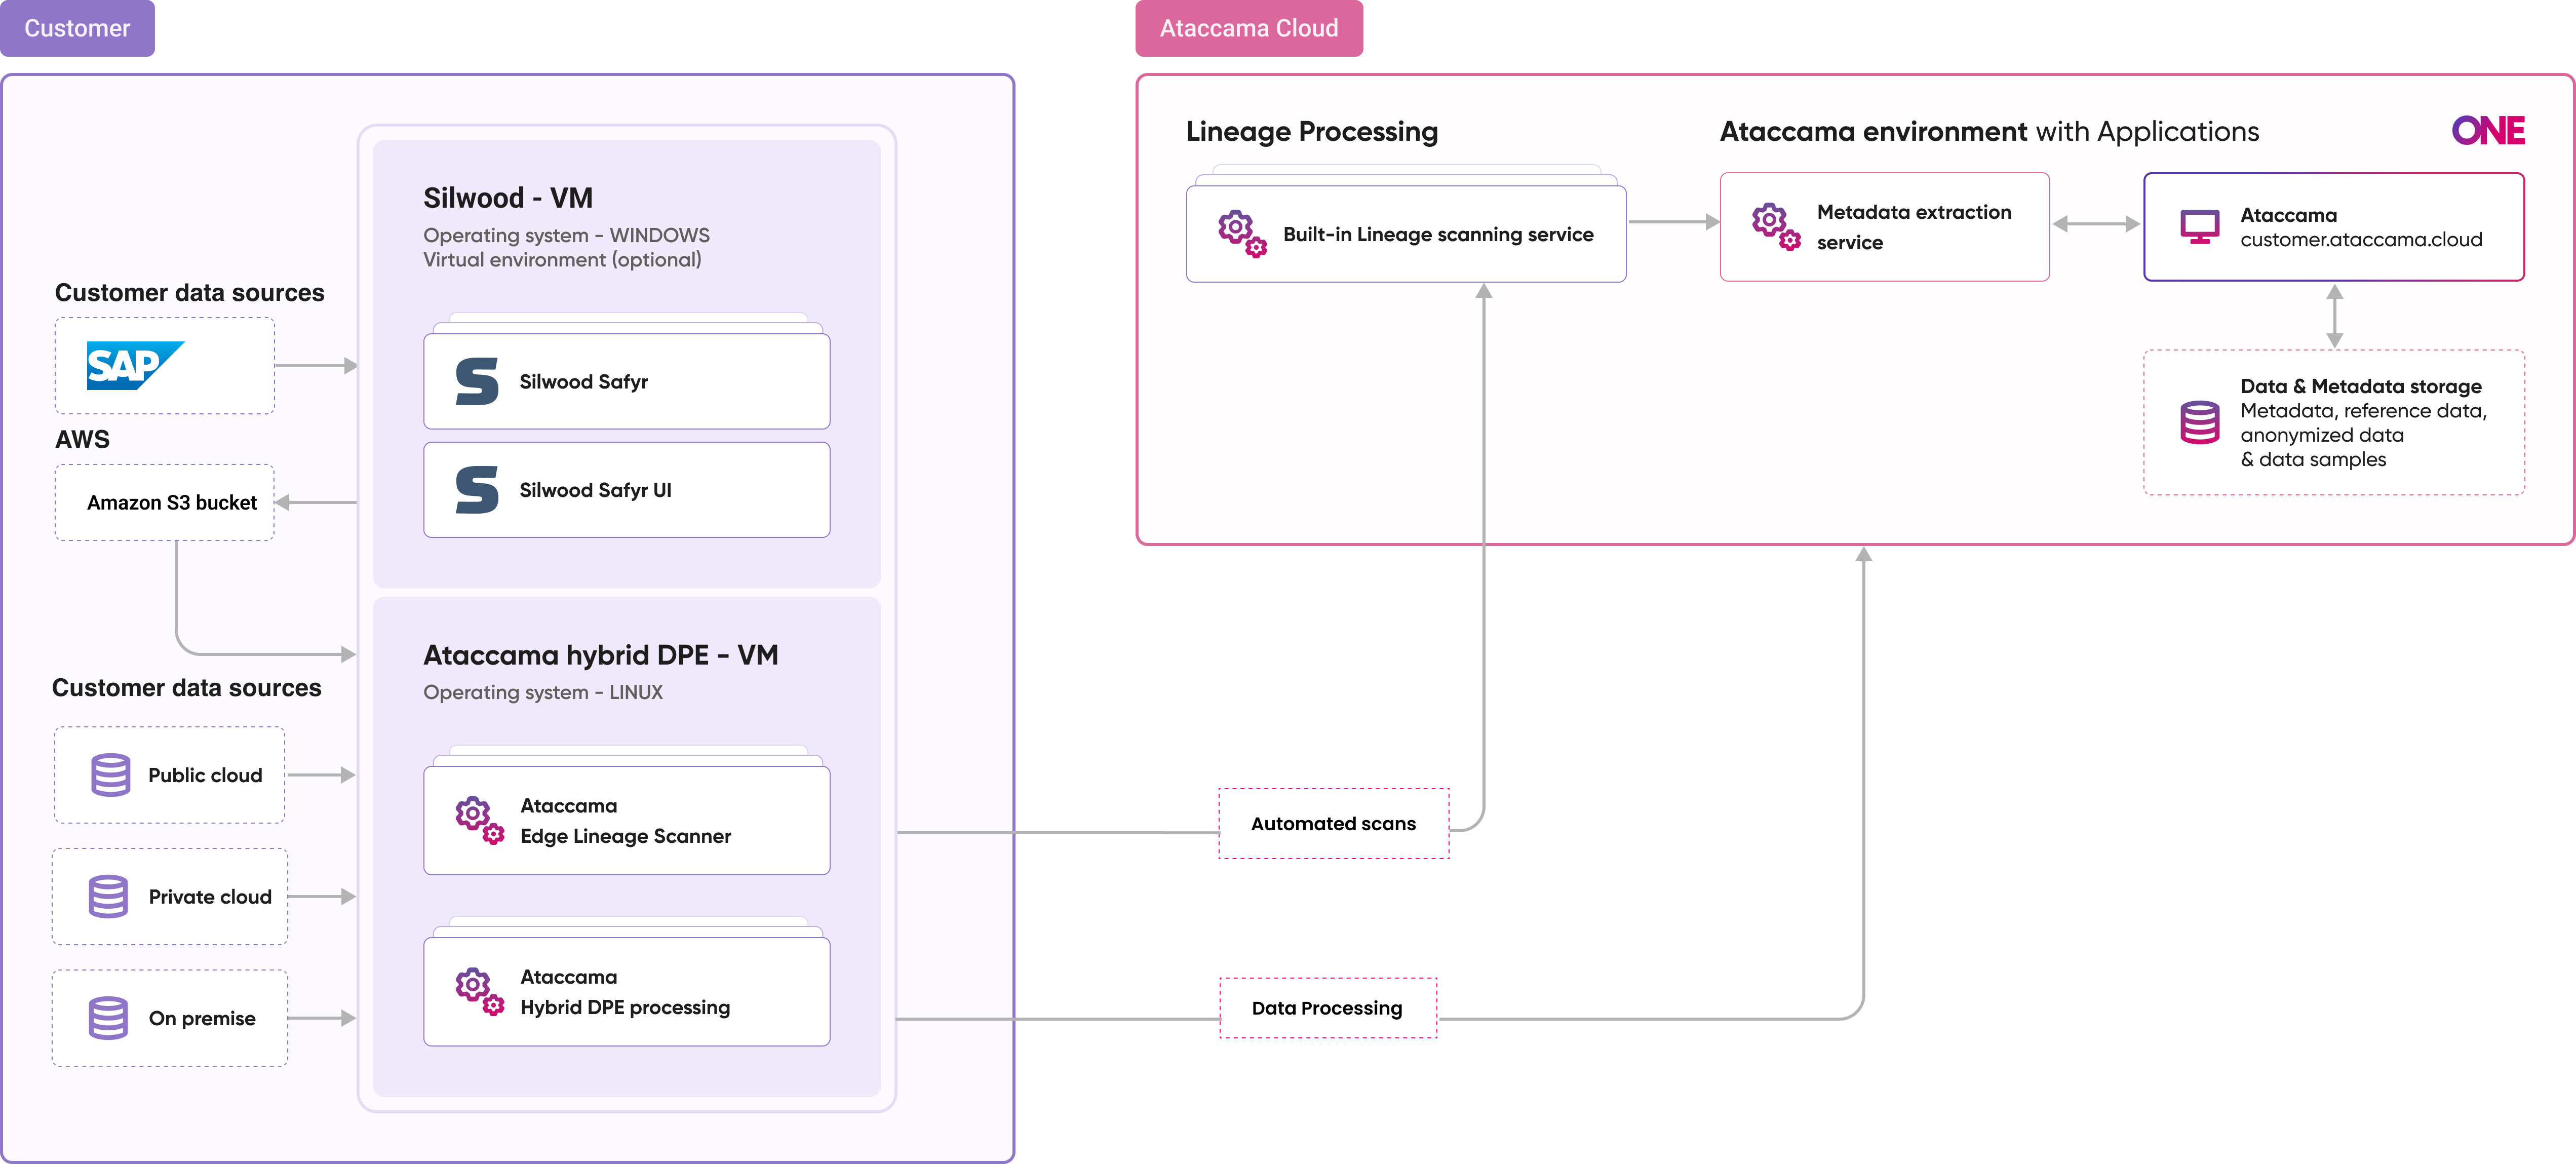Viewport: 2576px width, 1164px height.
Task: Click the Built-in Lineage scanning service card
Action: coord(1406,234)
